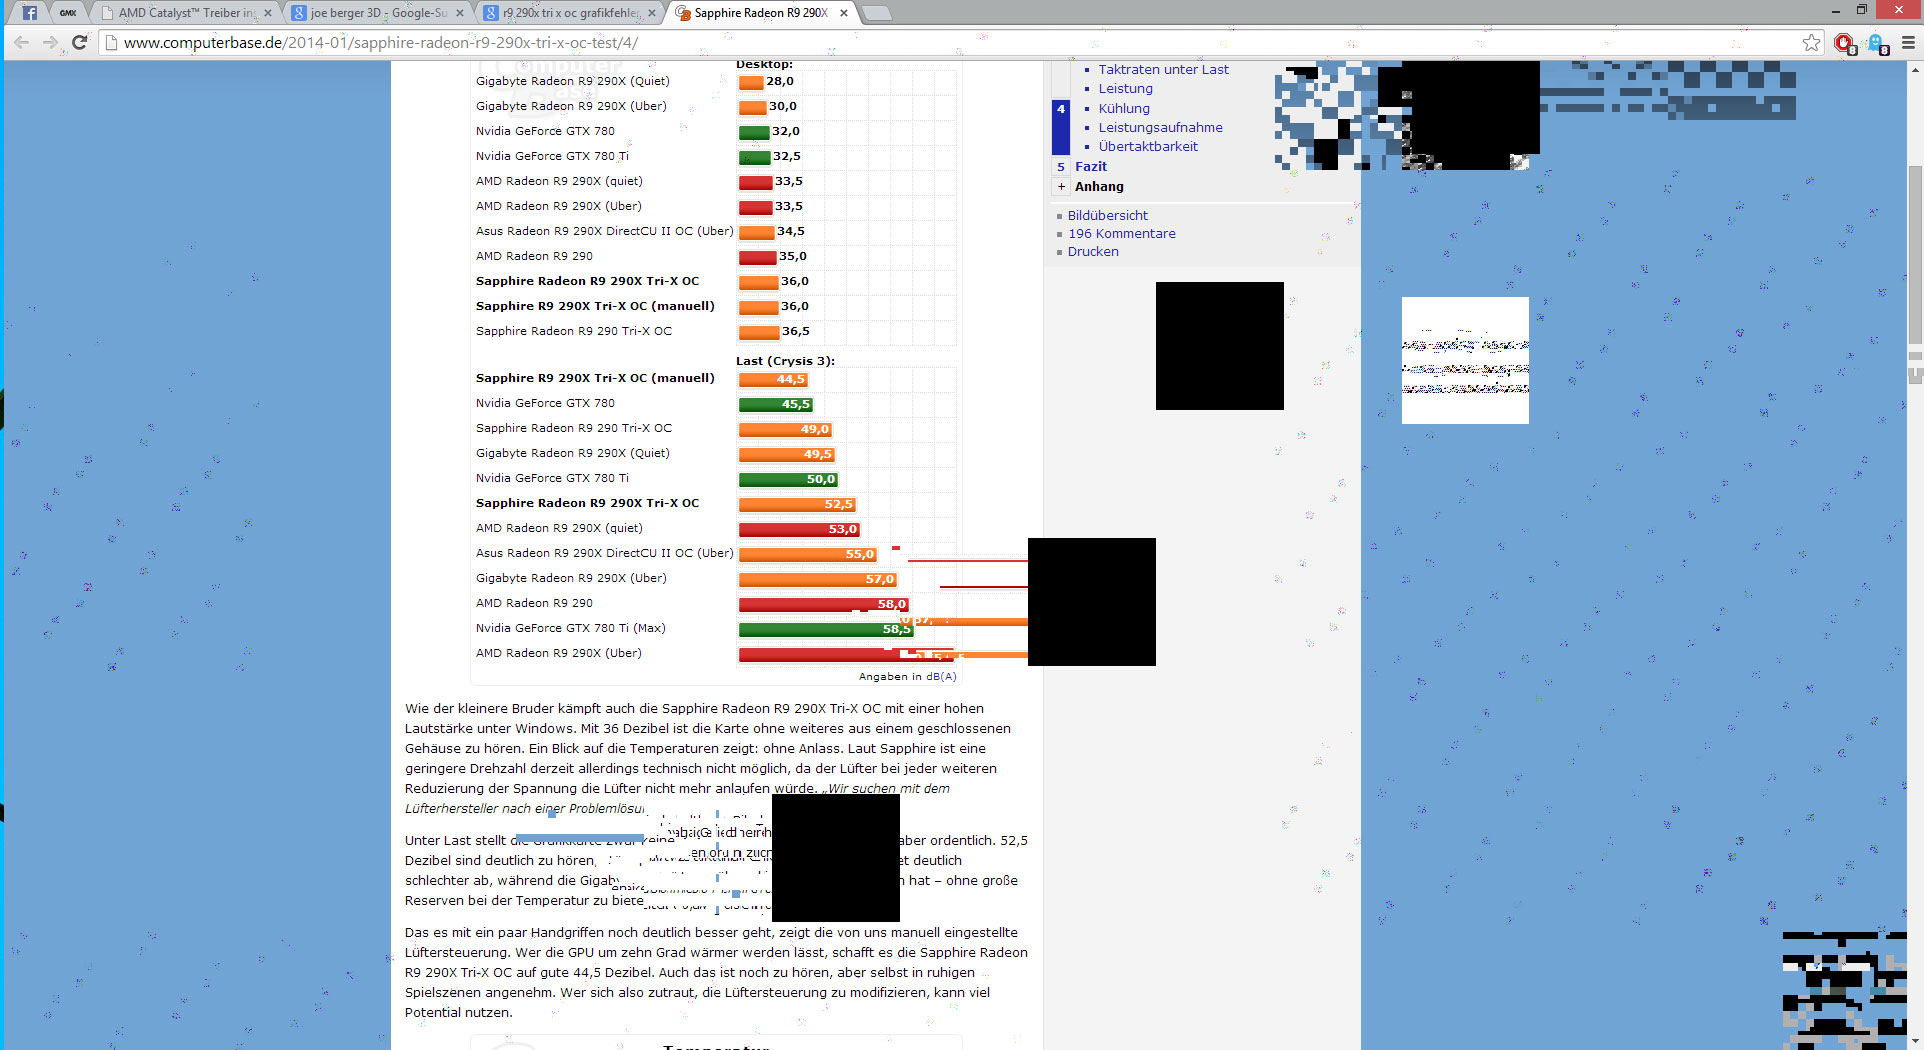
Task: Switch to the joe berger 3D Google tab
Action: coord(379,13)
